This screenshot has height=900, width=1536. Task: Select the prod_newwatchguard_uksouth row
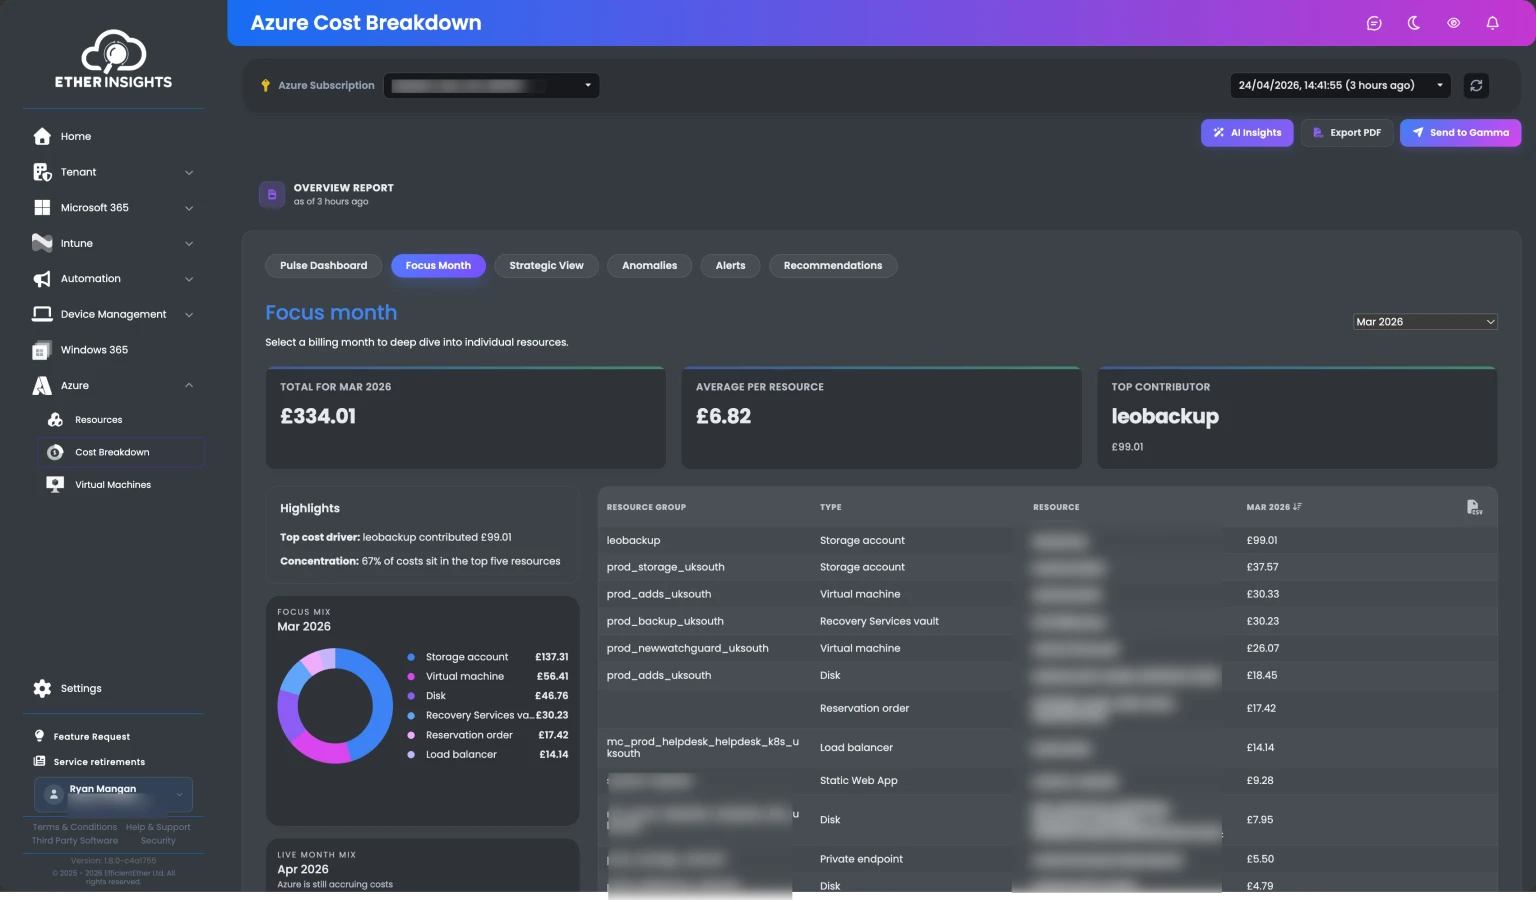[x=1047, y=648]
